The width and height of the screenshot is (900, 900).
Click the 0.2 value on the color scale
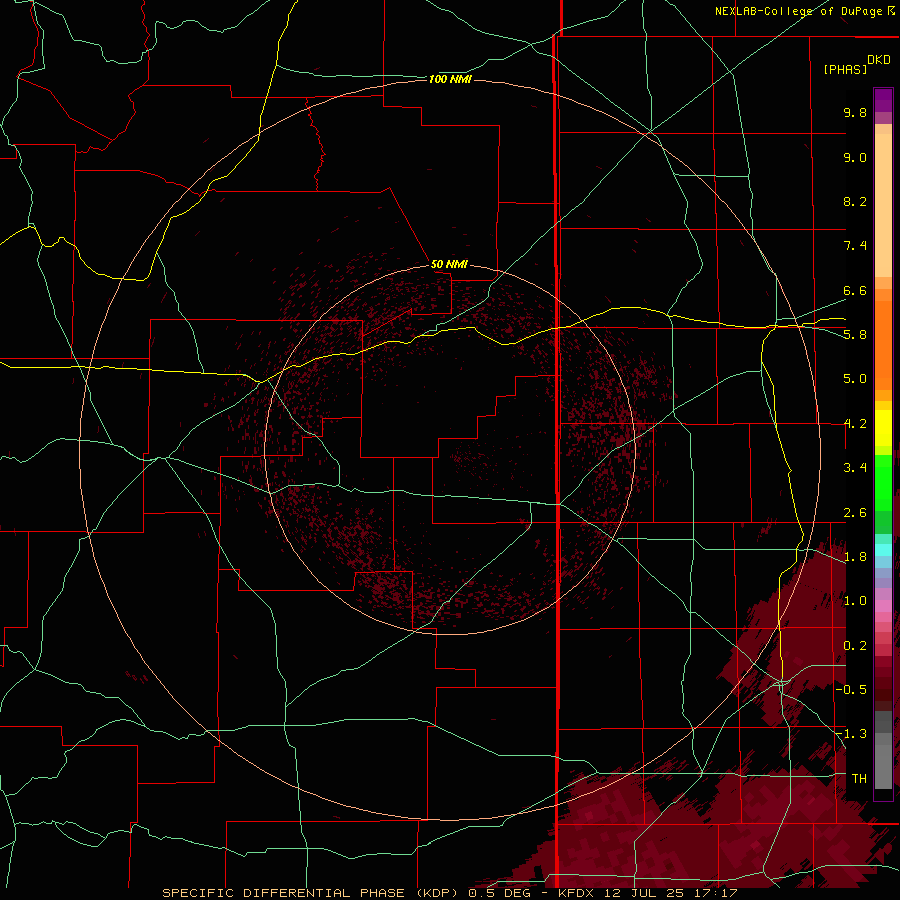855,645
